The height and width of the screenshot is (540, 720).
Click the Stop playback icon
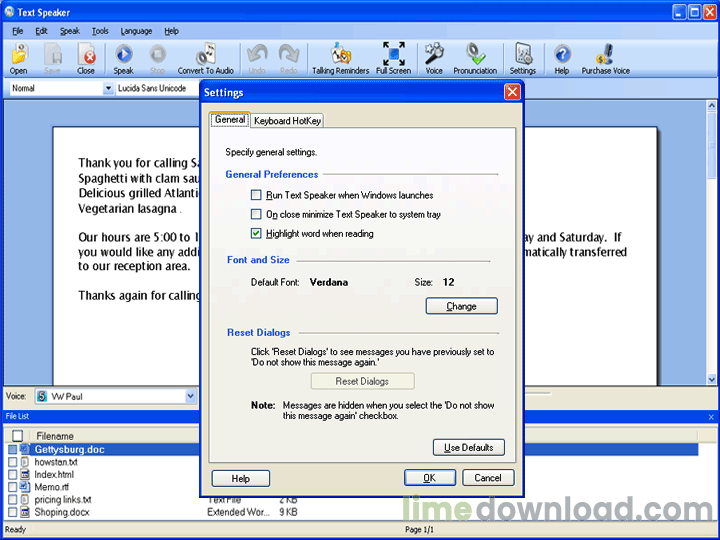[158, 59]
